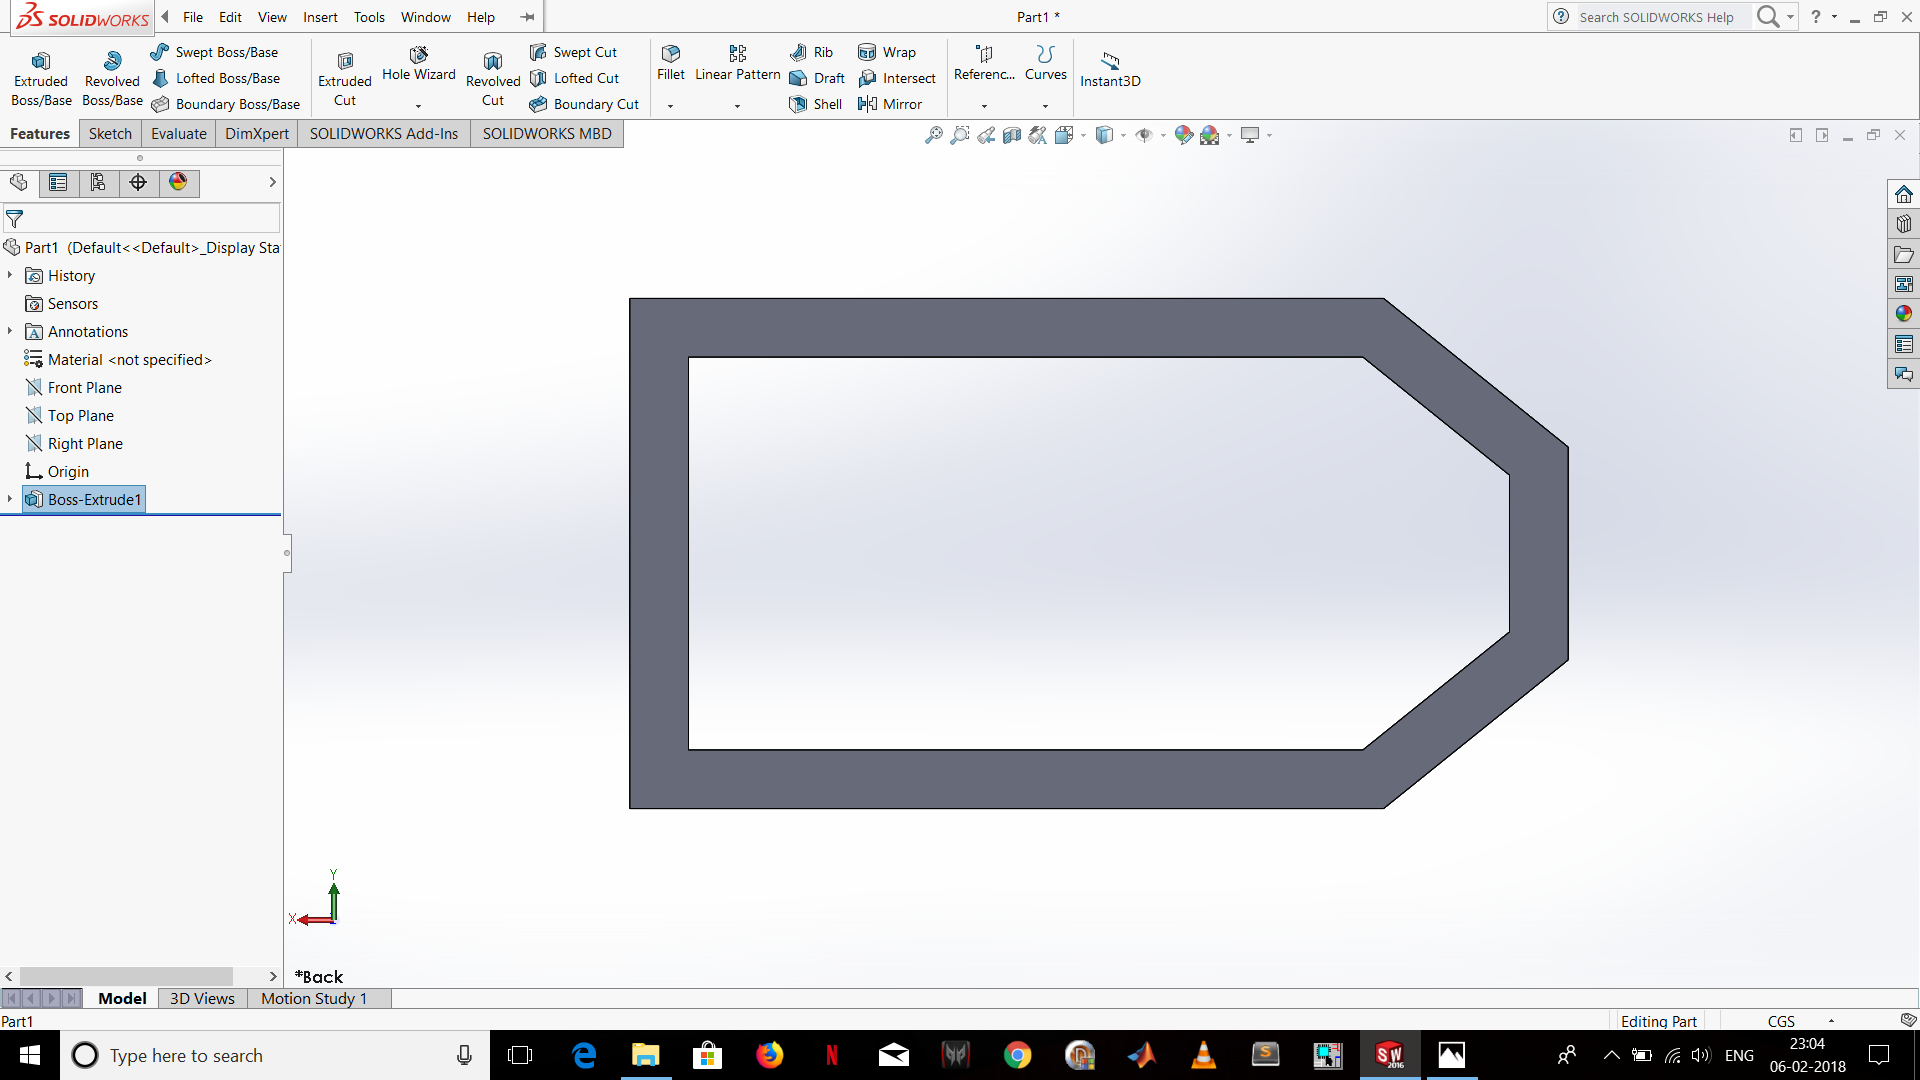Viewport: 1920px width, 1080px height.
Task: Select the Boundary Cut feature
Action: click(585, 104)
